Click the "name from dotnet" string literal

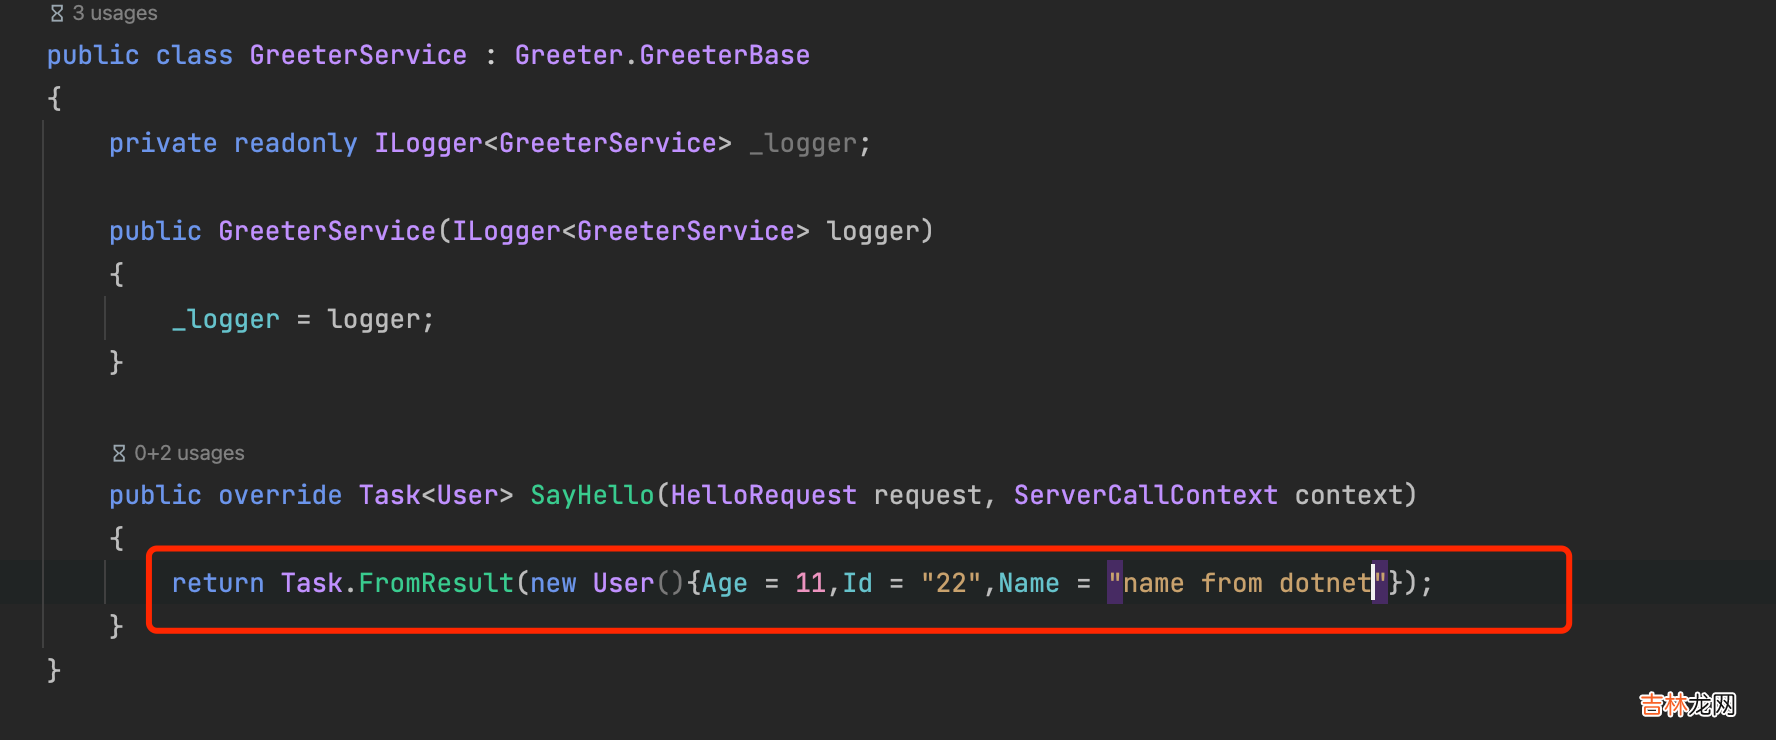[x=1247, y=583]
